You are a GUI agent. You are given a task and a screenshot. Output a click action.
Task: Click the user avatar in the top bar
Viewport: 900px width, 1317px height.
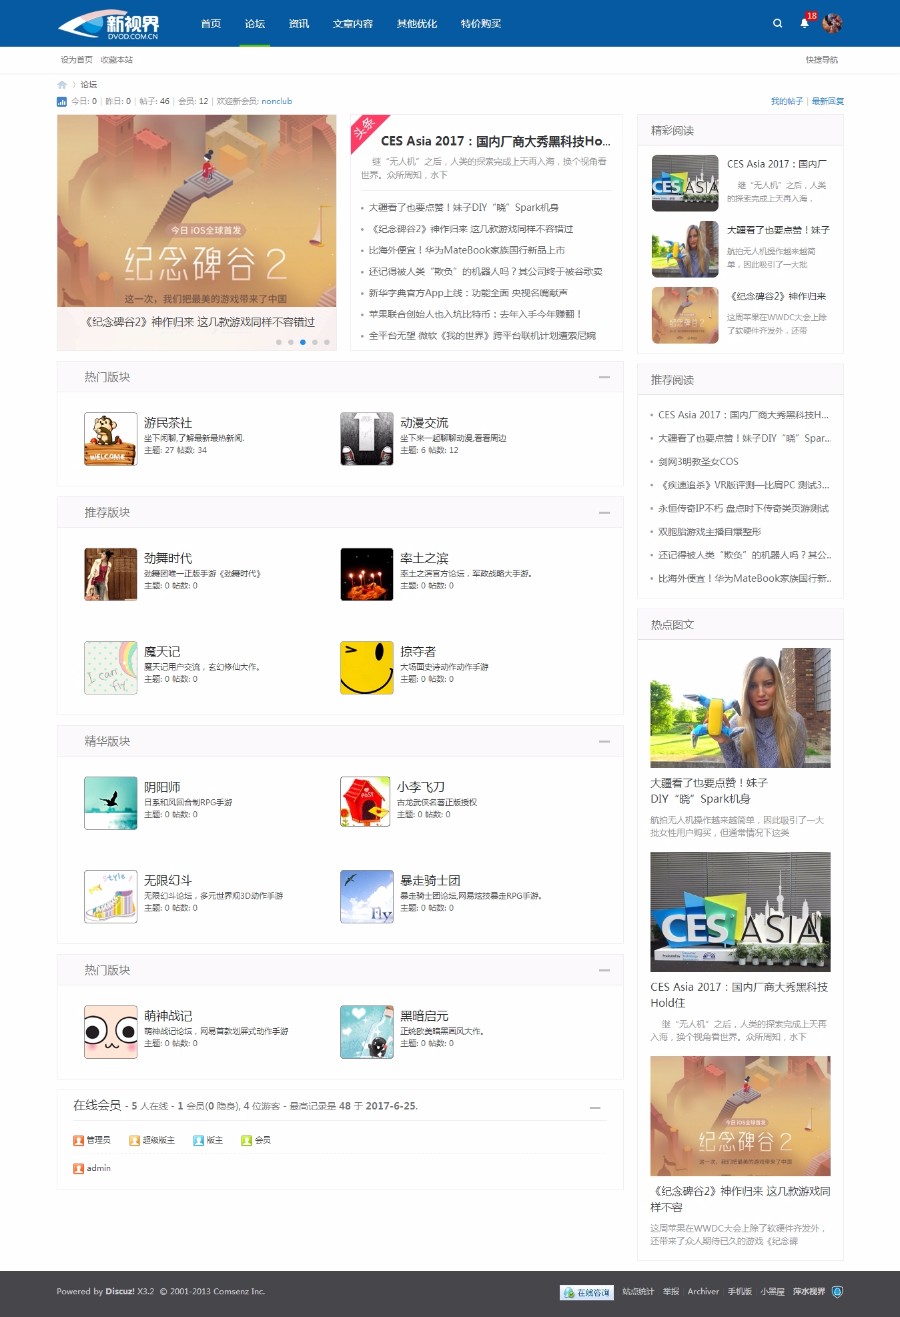click(x=830, y=23)
